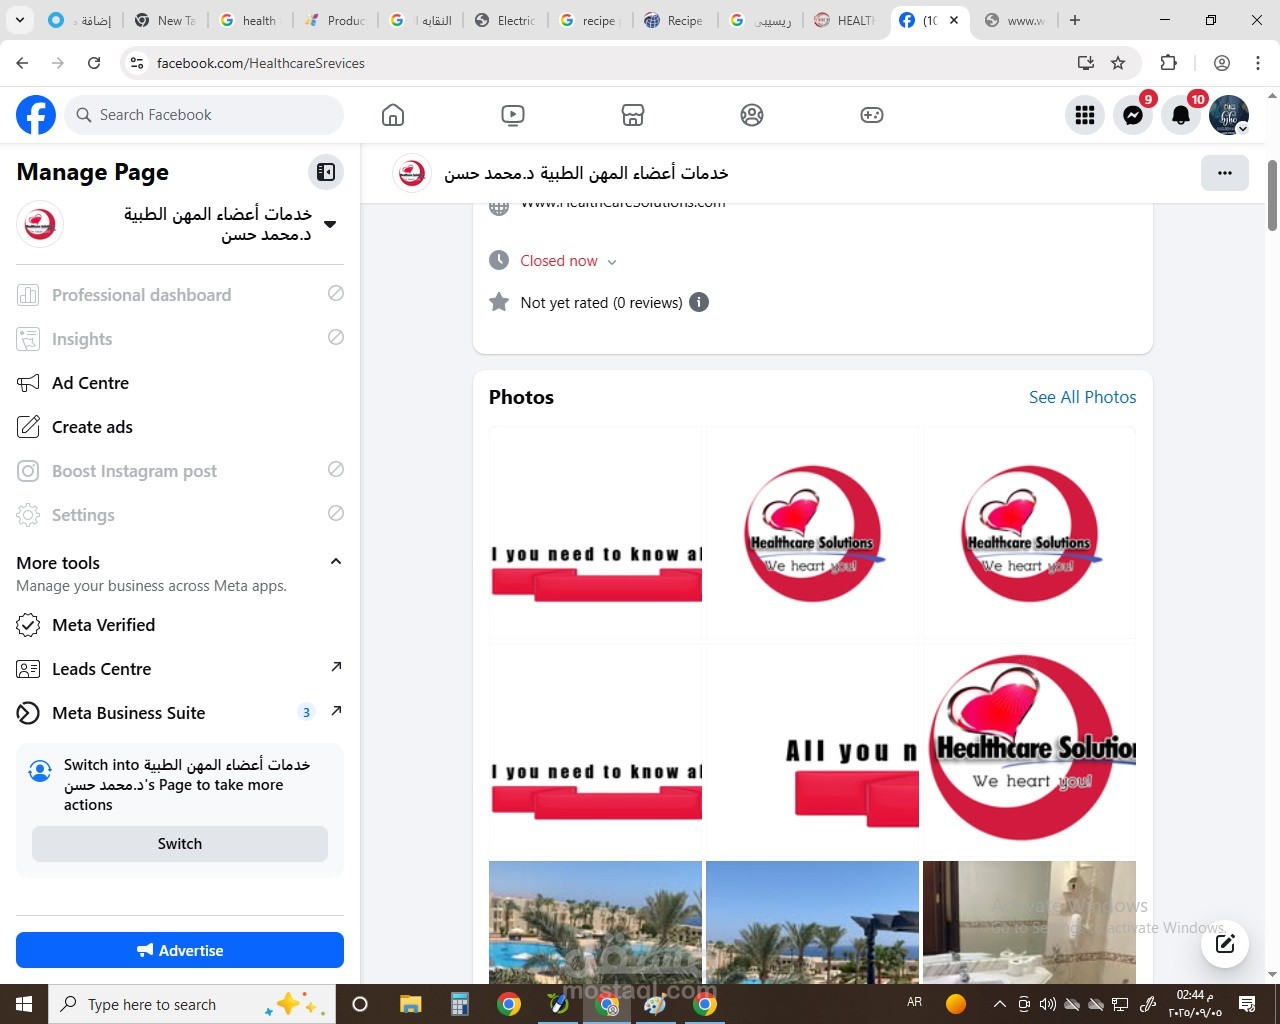The height and width of the screenshot is (1024, 1280).
Task: Open Chrome three-dot menu
Action: [x=1257, y=63]
